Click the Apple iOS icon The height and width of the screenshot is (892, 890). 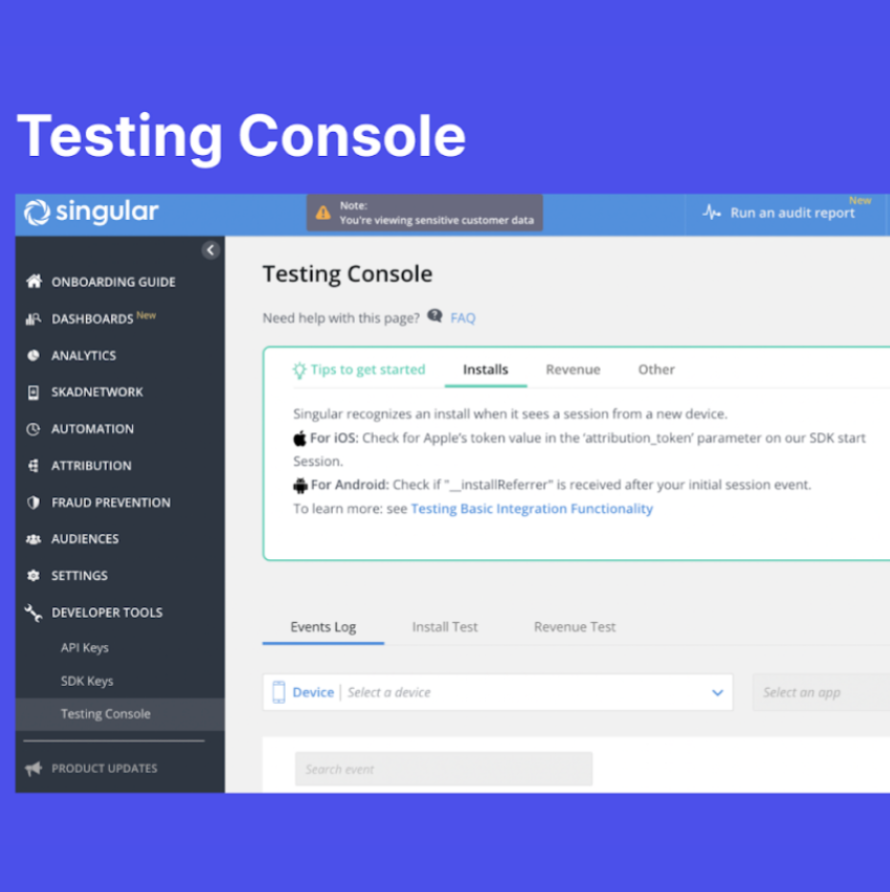tap(300, 439)
